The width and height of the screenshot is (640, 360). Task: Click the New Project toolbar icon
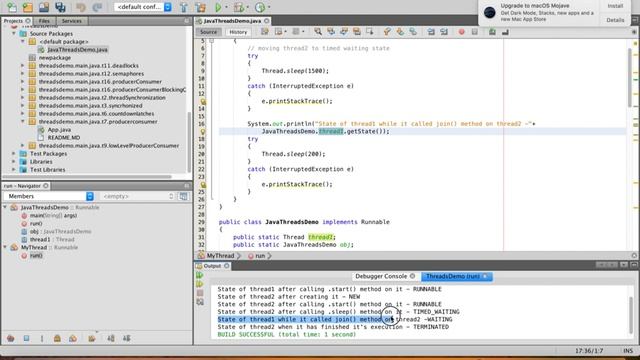[28, 7]
